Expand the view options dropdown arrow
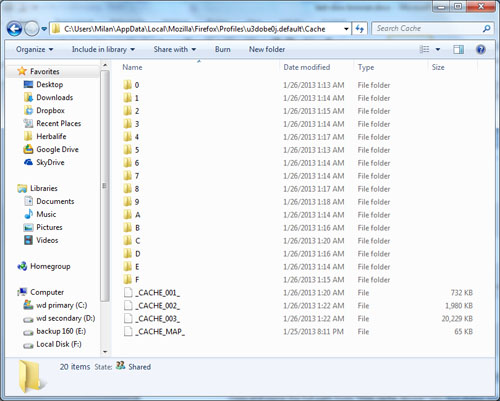500x401 pixels. pos(438,49)
